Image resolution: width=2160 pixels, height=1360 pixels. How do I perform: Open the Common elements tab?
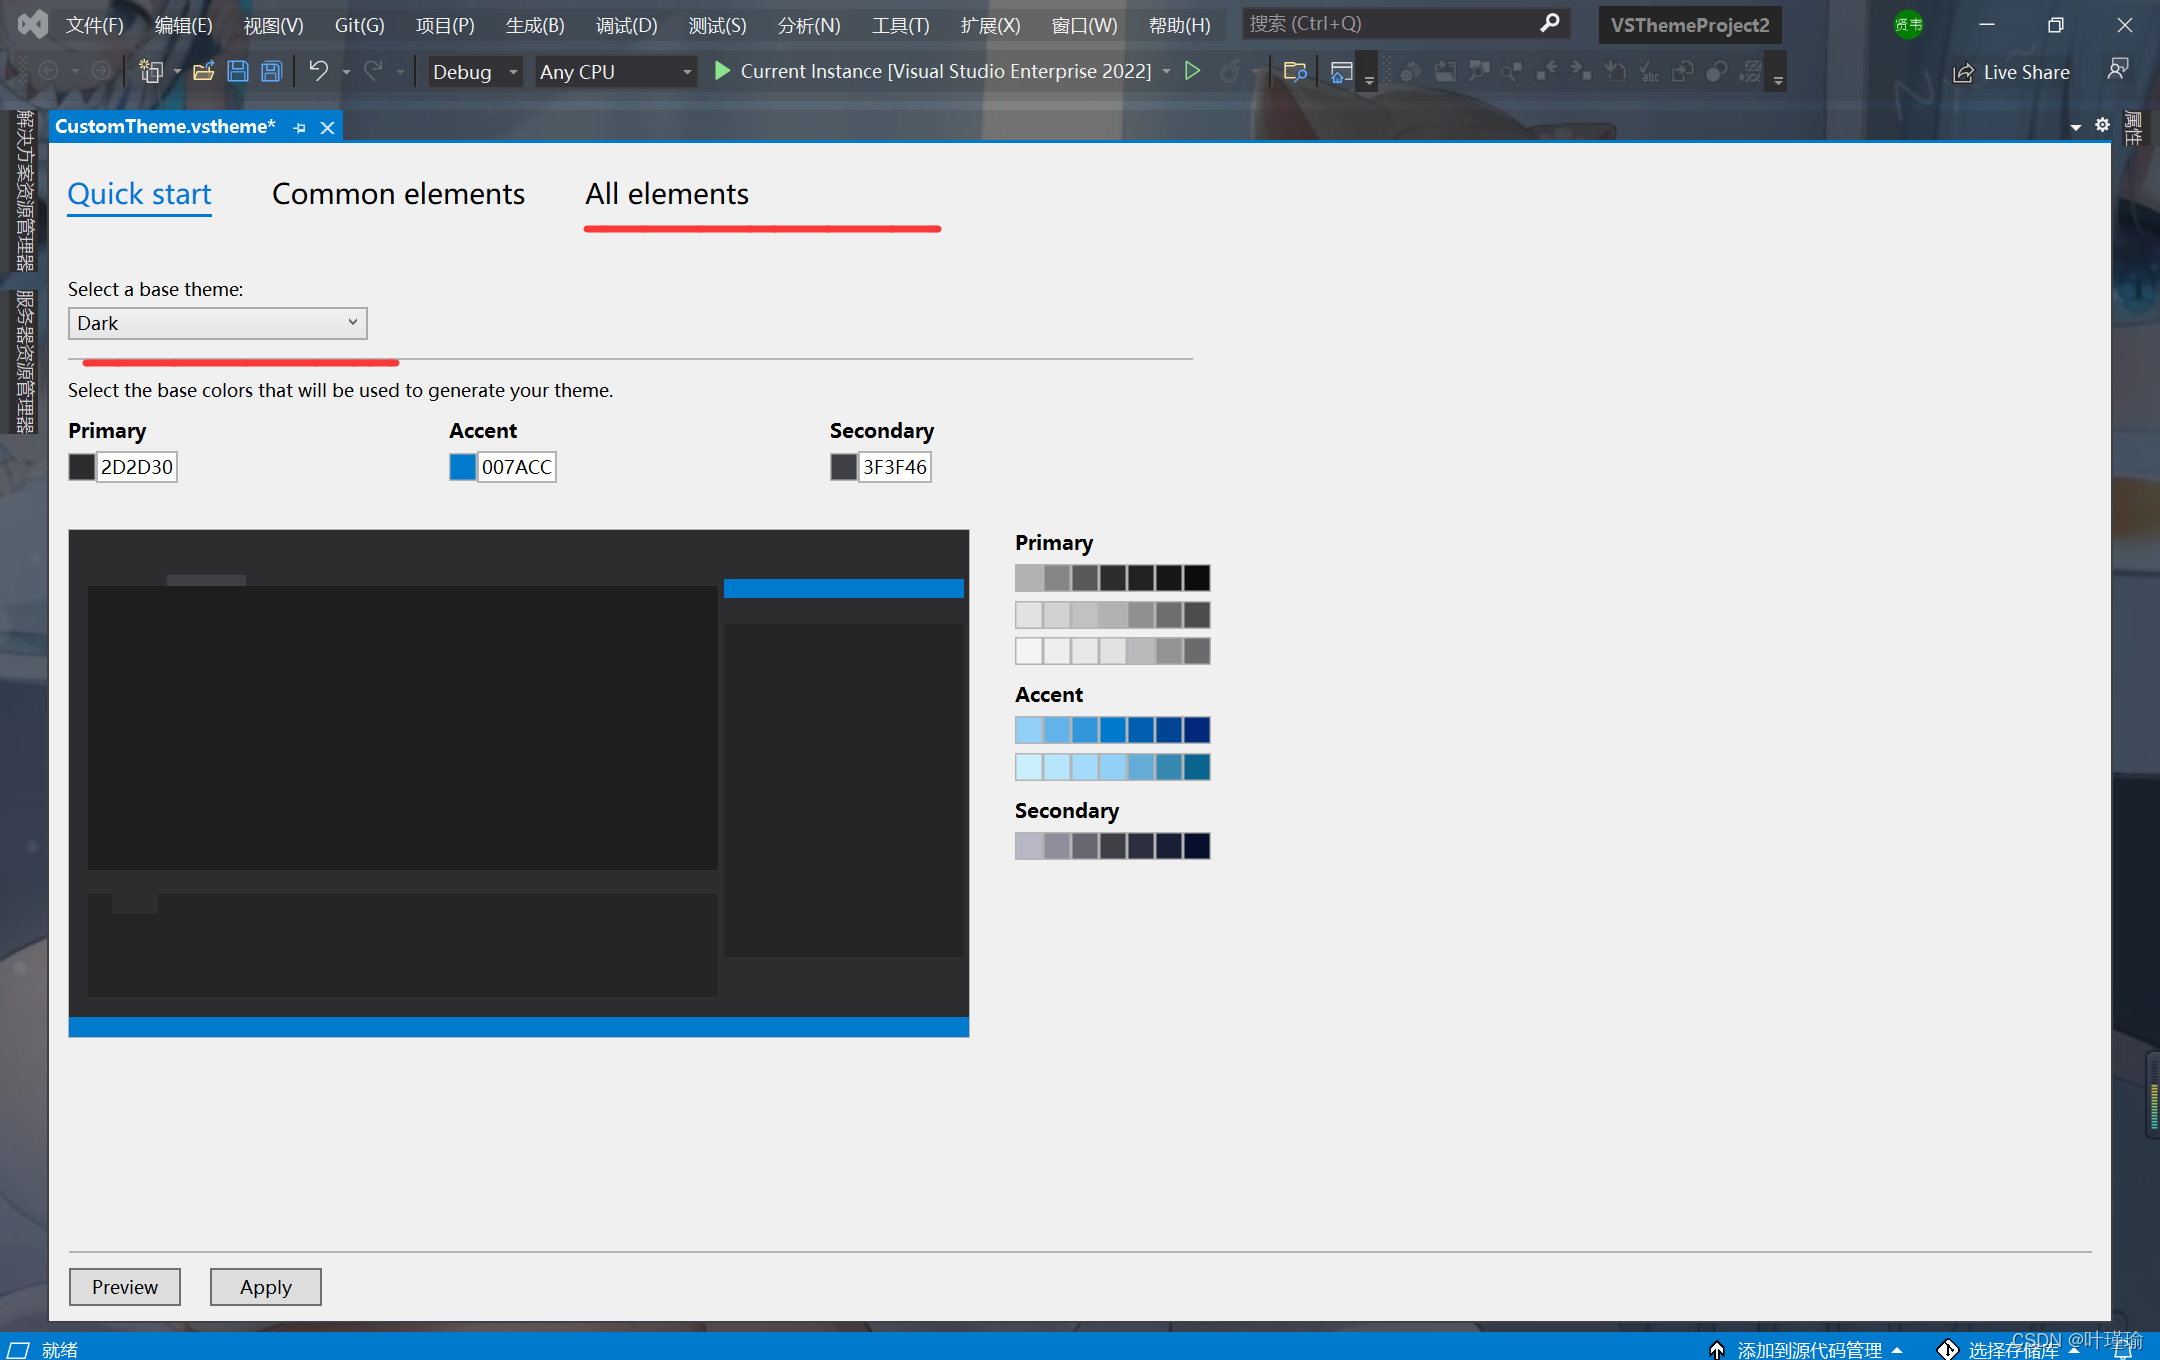pyautogui.click(x=398, y=194)
